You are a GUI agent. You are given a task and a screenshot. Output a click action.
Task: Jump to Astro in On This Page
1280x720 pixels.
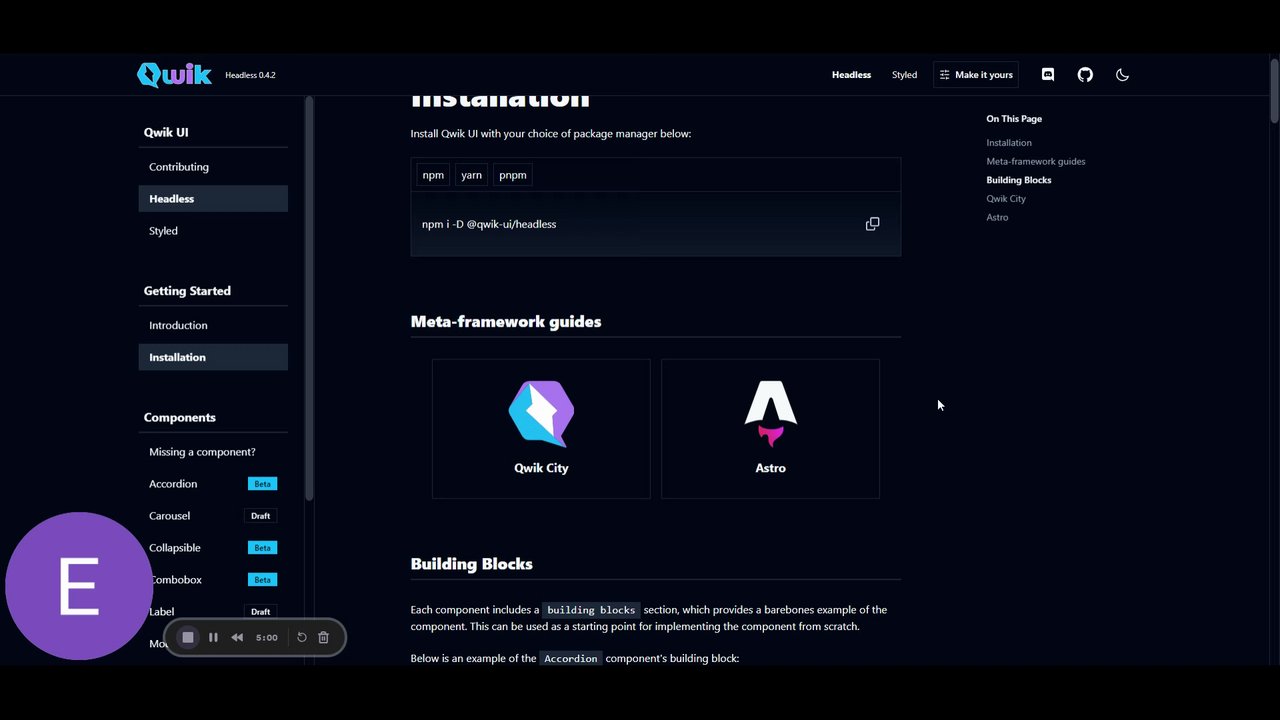997,217
